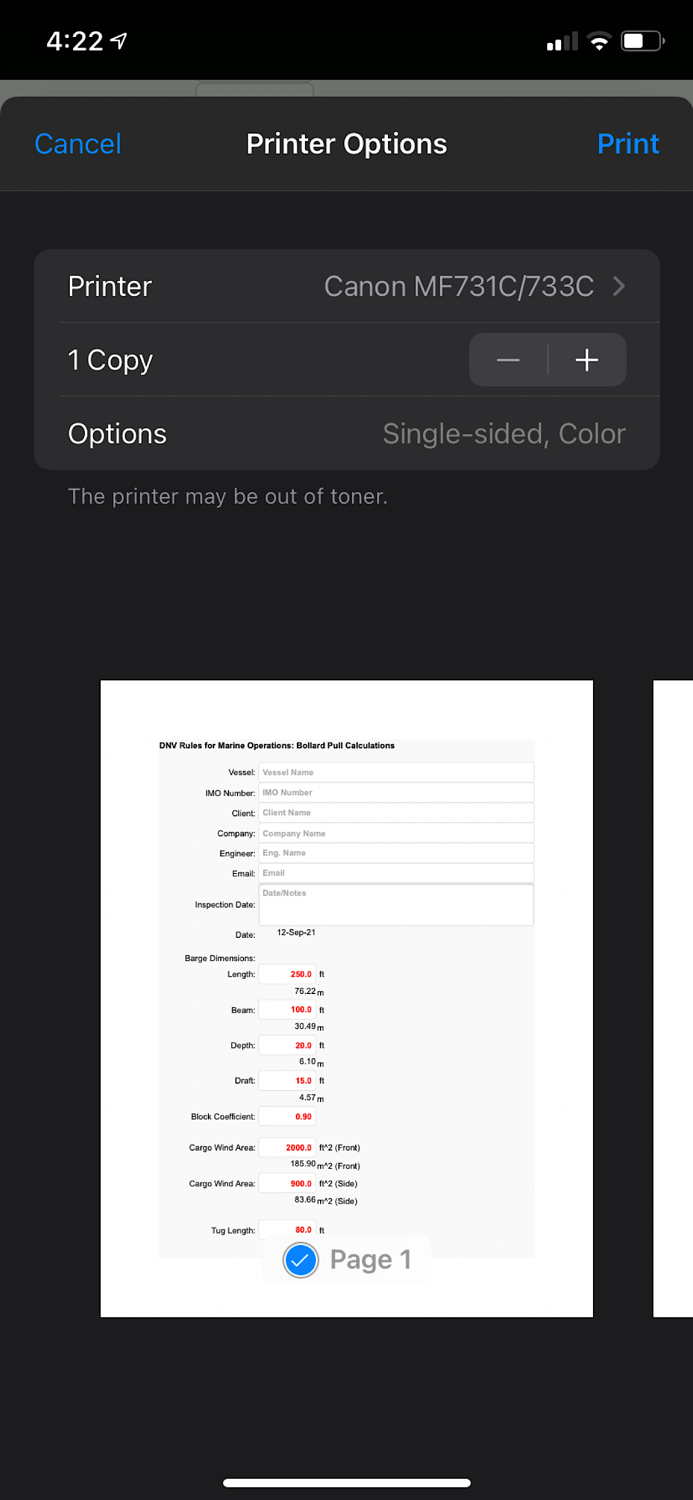Cancel the printer options sheet

click(x=78, y=144)
